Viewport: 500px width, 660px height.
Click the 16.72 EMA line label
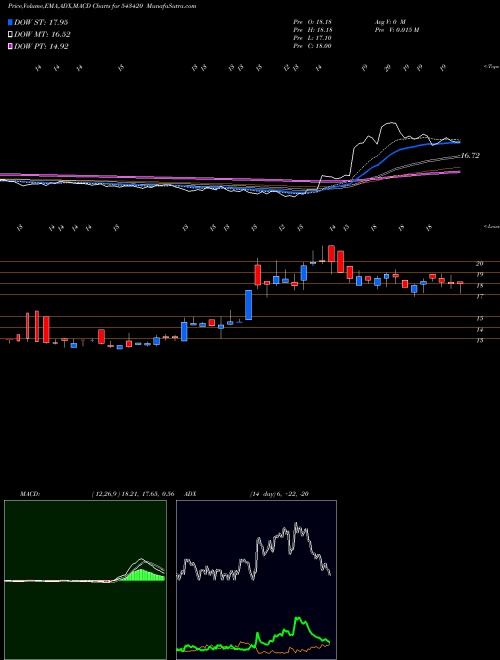[x=470, y=156]
